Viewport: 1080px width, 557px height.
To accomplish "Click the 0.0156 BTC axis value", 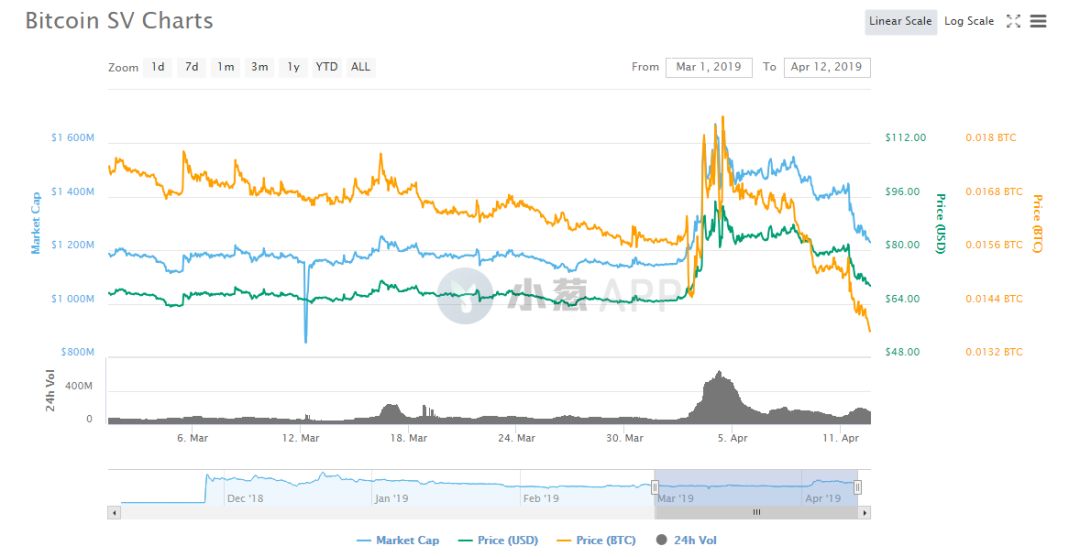I will [x=994, y=244].
